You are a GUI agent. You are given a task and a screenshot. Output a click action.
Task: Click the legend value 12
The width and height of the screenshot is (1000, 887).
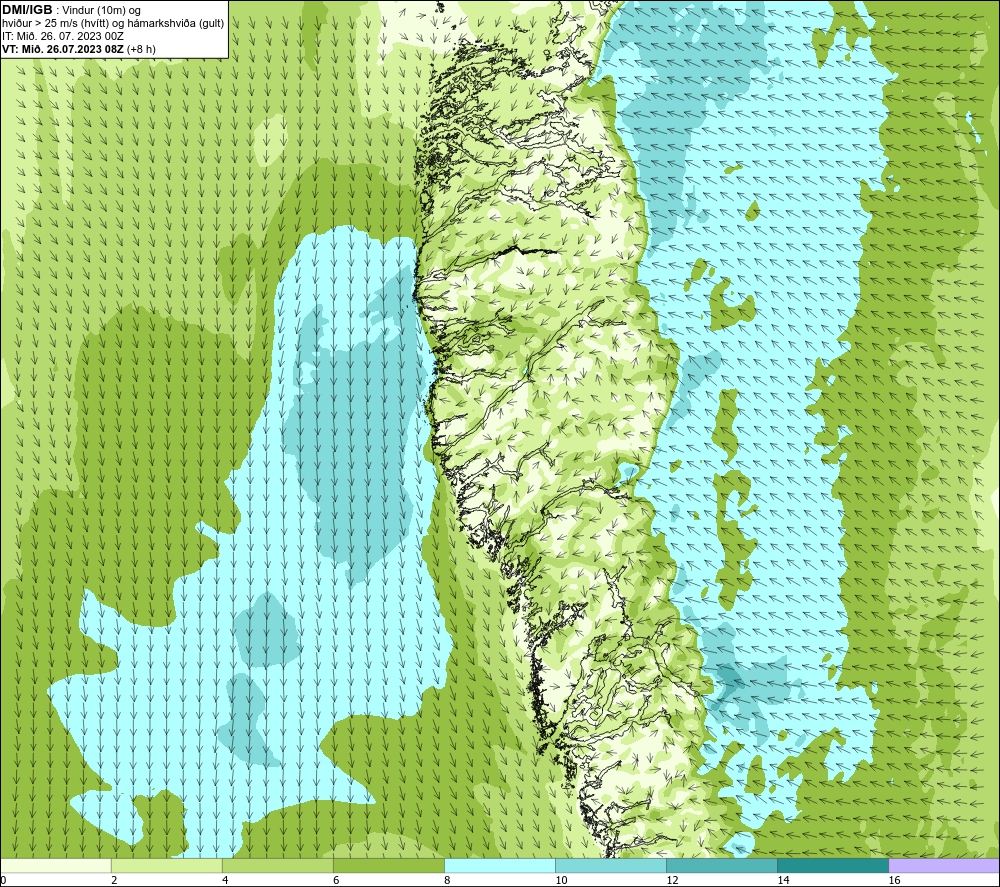[x=672, y=881]
